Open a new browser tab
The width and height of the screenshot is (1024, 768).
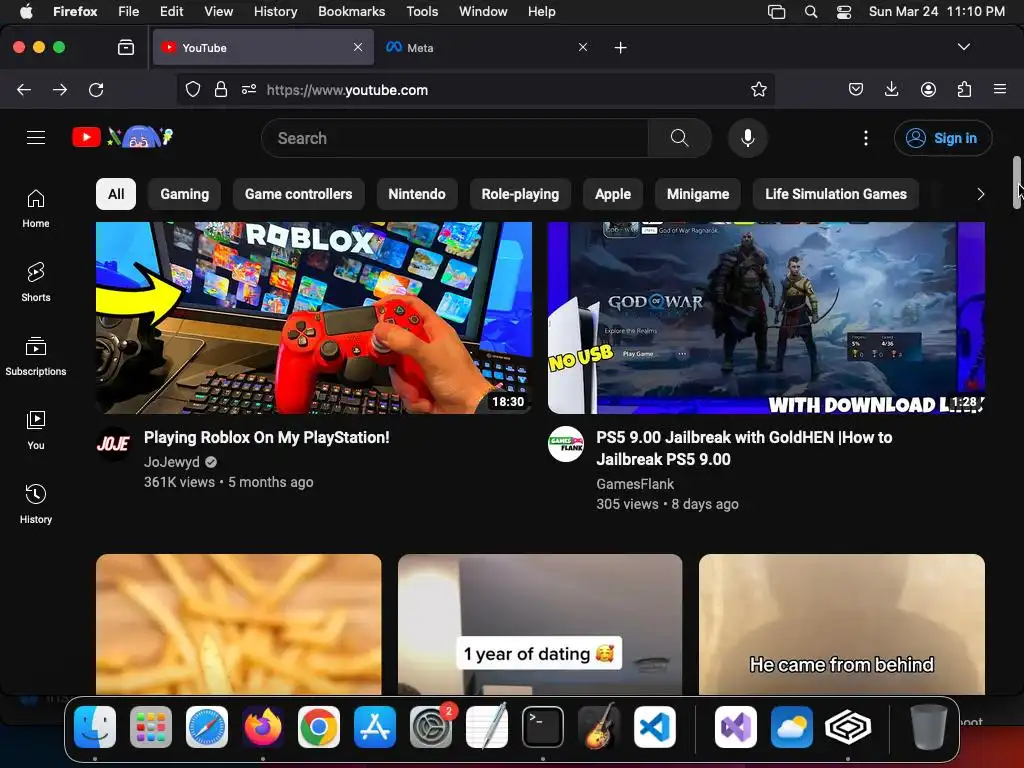(x=620, y=47)
